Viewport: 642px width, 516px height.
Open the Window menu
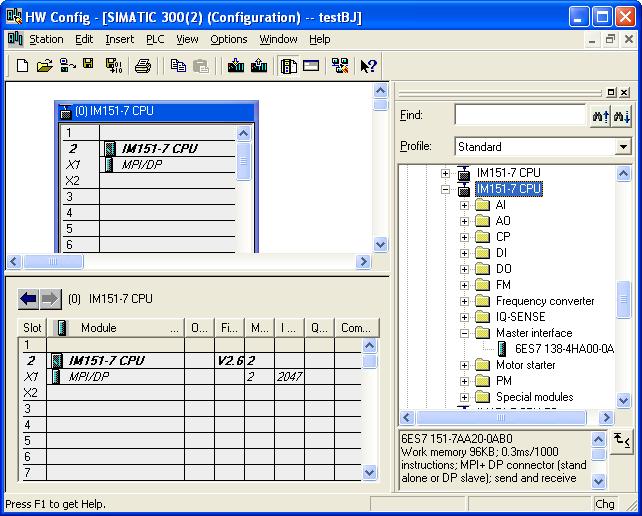coord(278,39)
